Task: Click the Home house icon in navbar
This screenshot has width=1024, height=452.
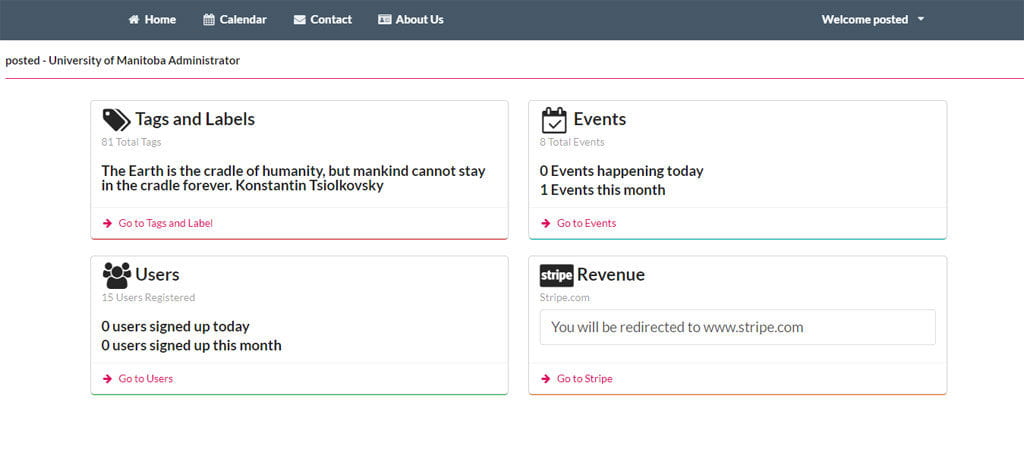Action: coord(134,20)
